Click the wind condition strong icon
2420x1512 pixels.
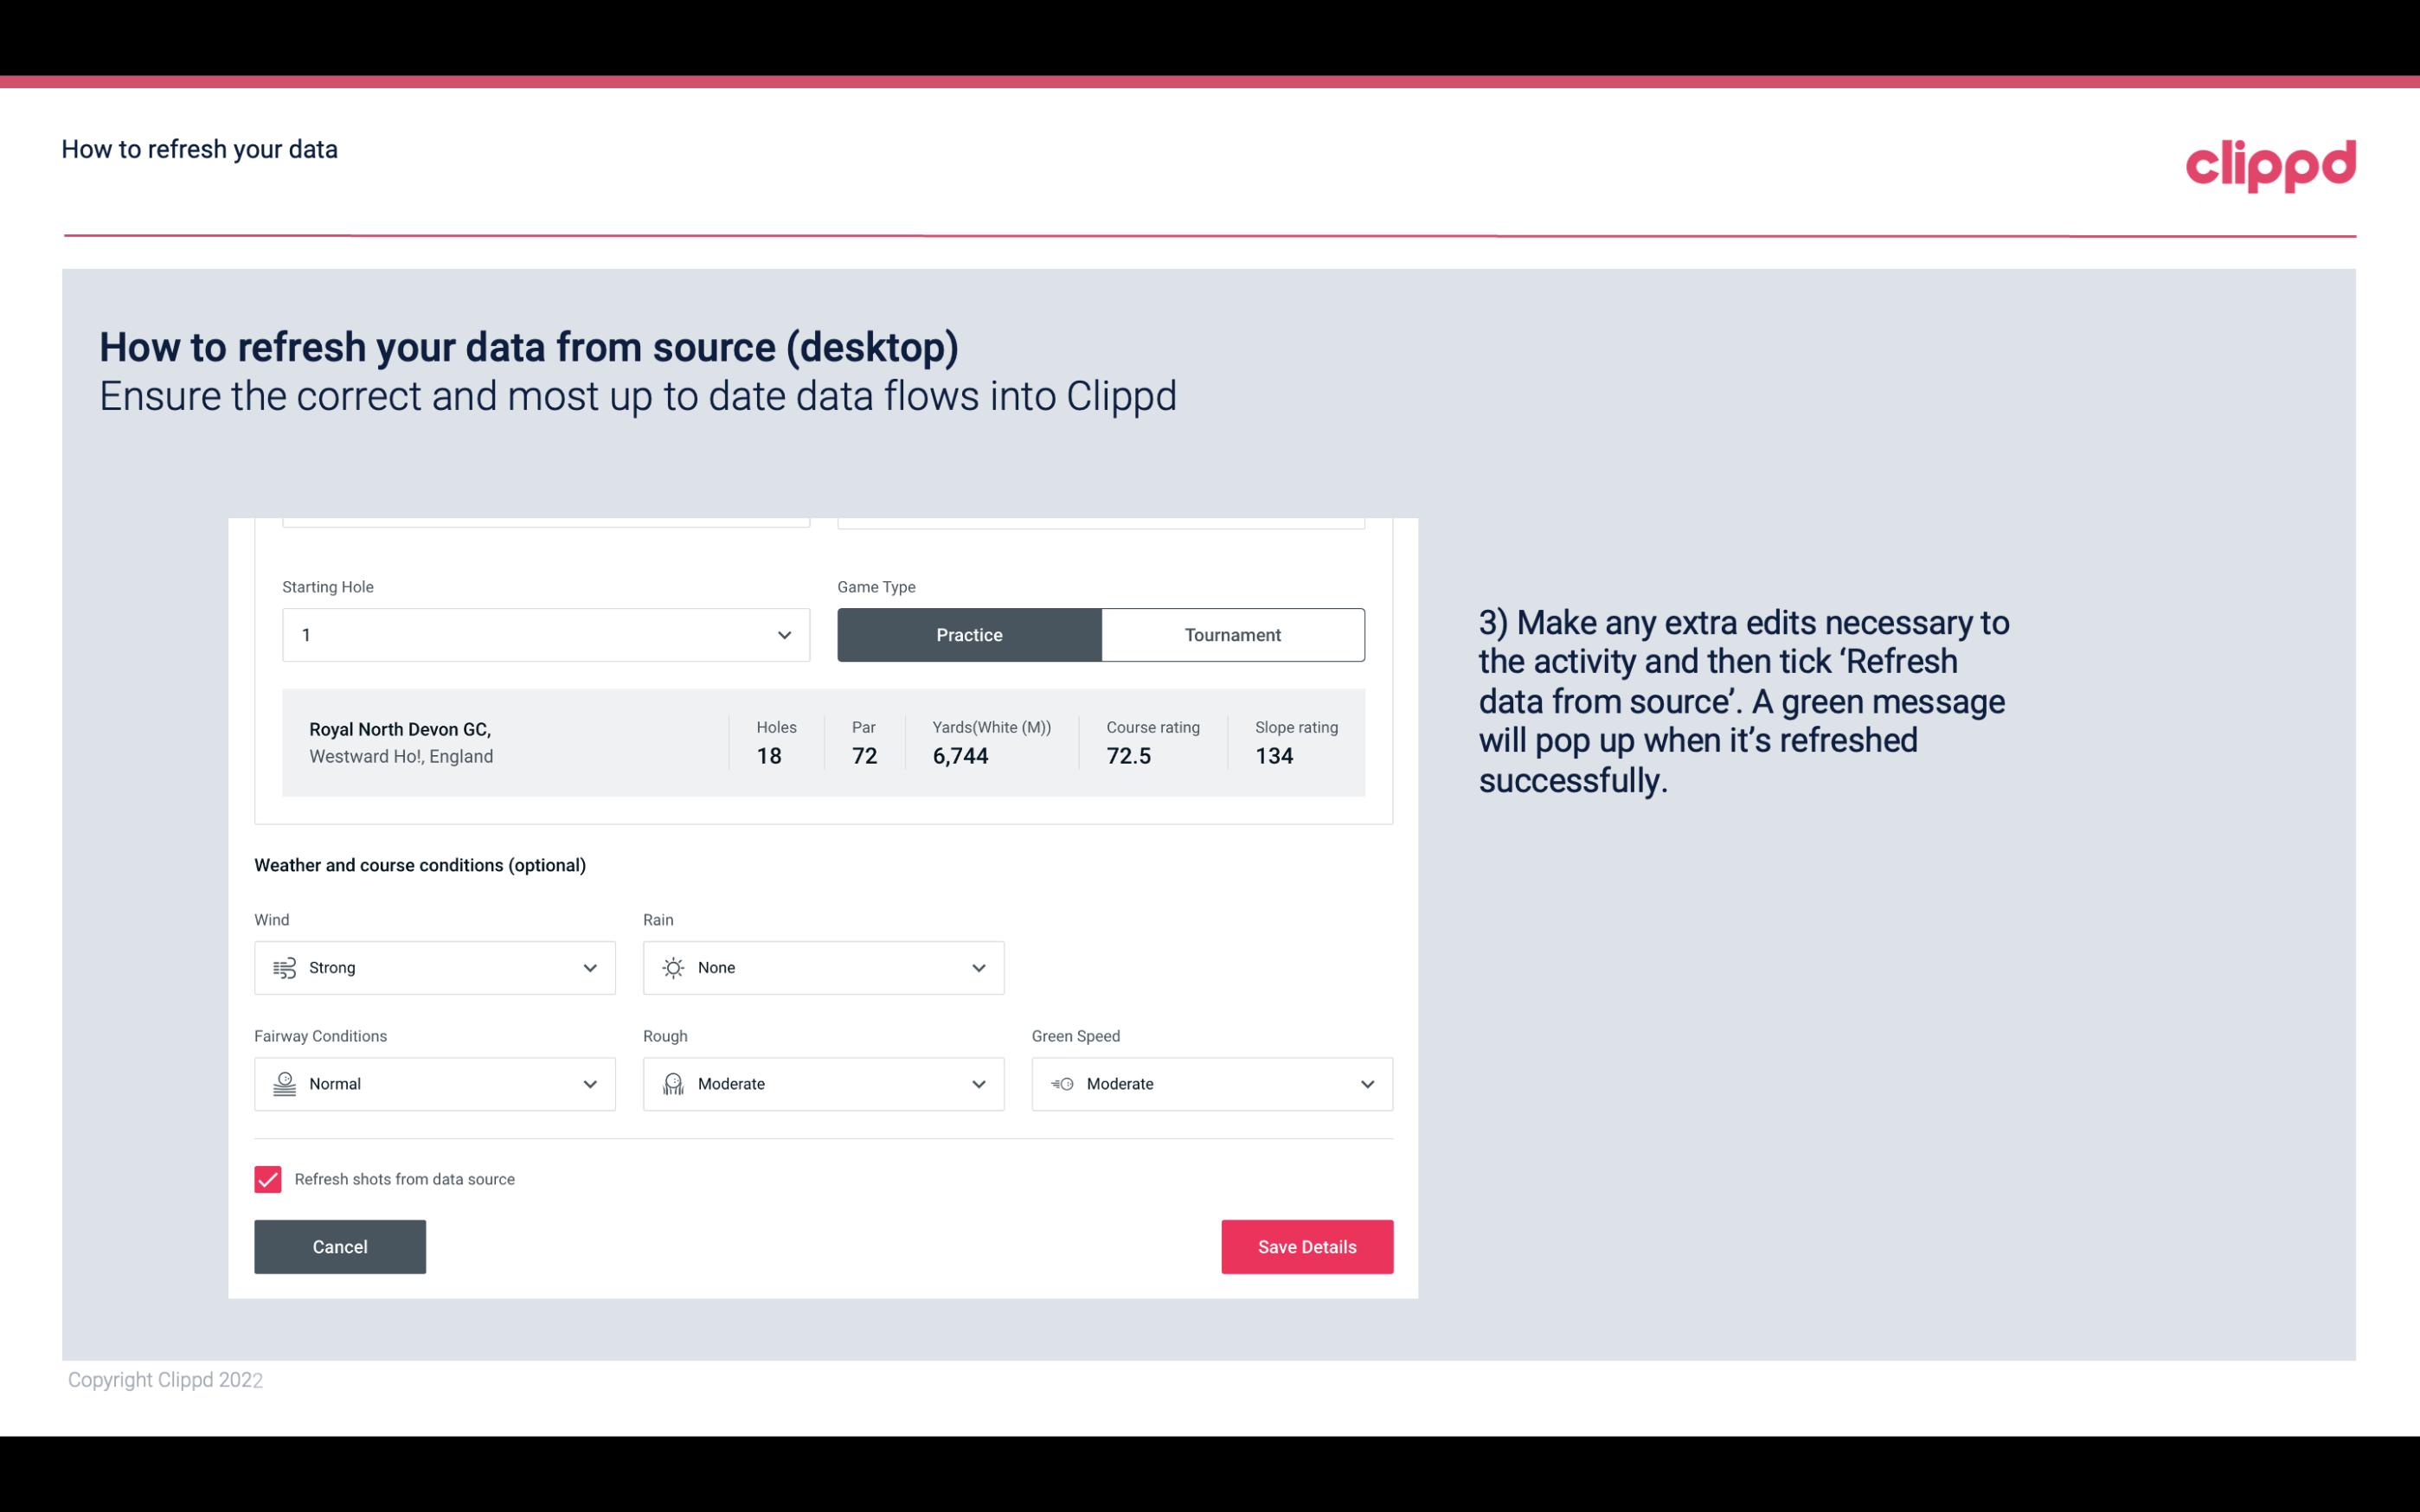[x=284, y=967]
